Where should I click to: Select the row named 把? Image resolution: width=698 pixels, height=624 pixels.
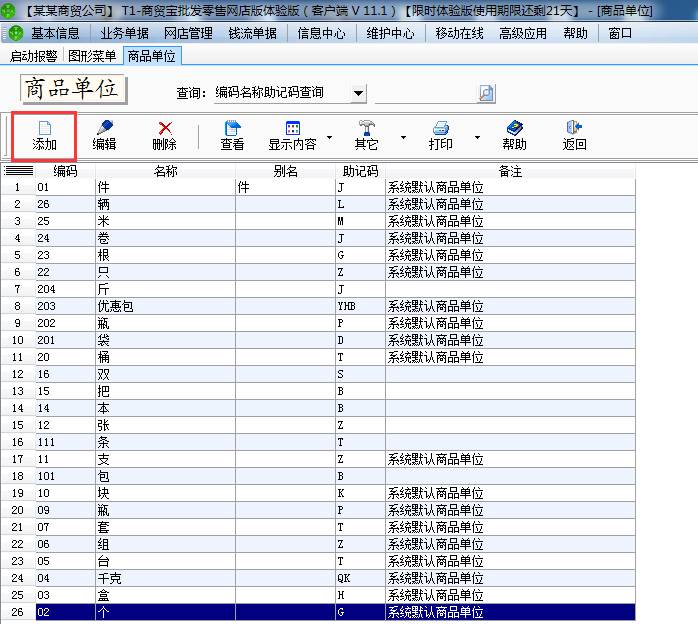[318, 391]
